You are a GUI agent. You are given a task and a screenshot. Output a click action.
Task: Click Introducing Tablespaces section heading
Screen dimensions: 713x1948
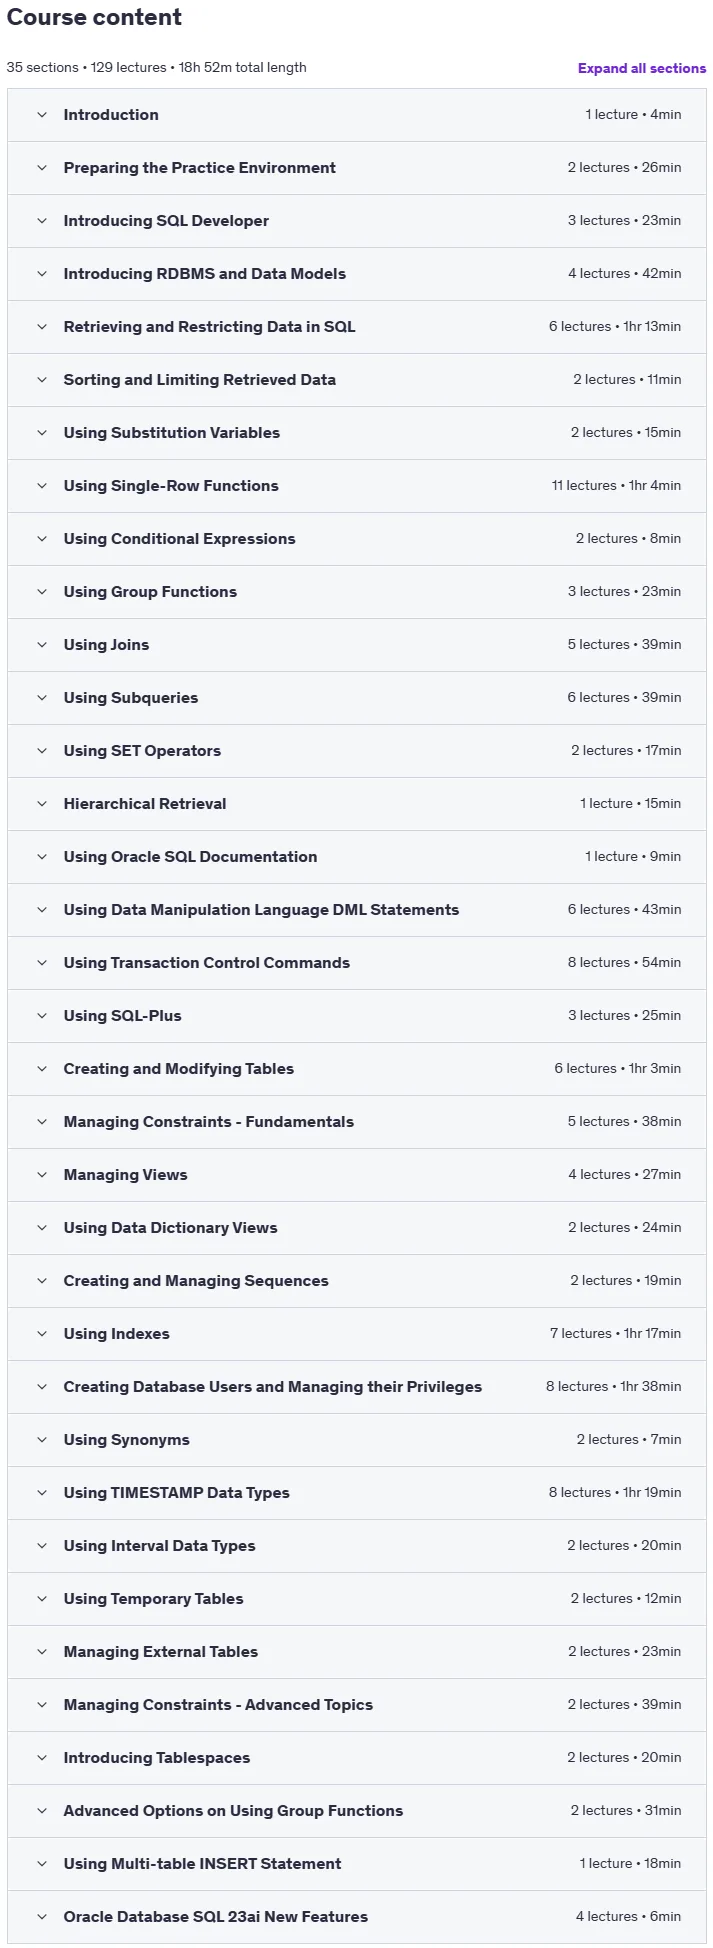click(x=157, y=1758)
